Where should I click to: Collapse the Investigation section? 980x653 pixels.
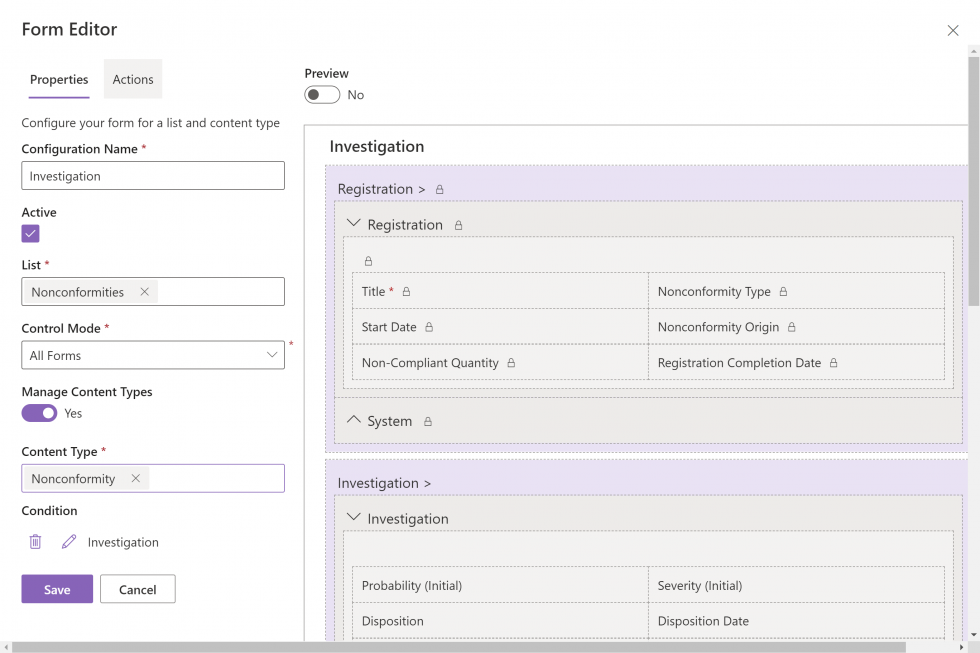(x=352, y=518)
